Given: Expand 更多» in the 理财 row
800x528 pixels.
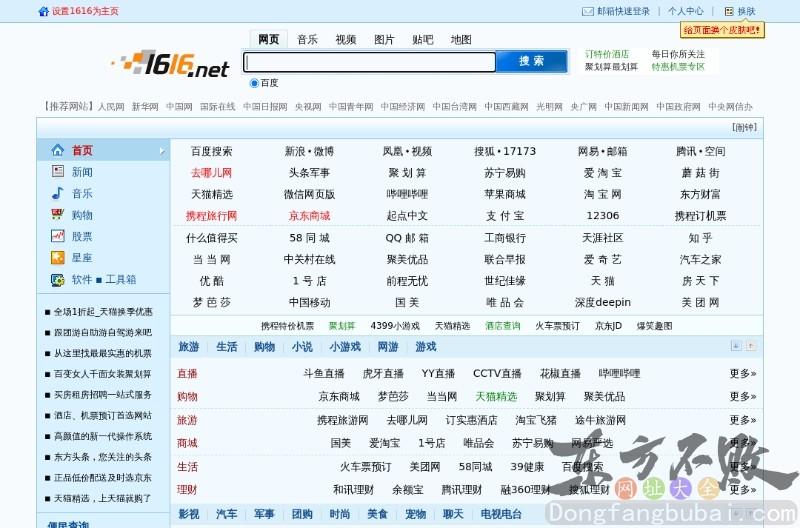Looking at the screenshot, I should [x=743, y=490].
